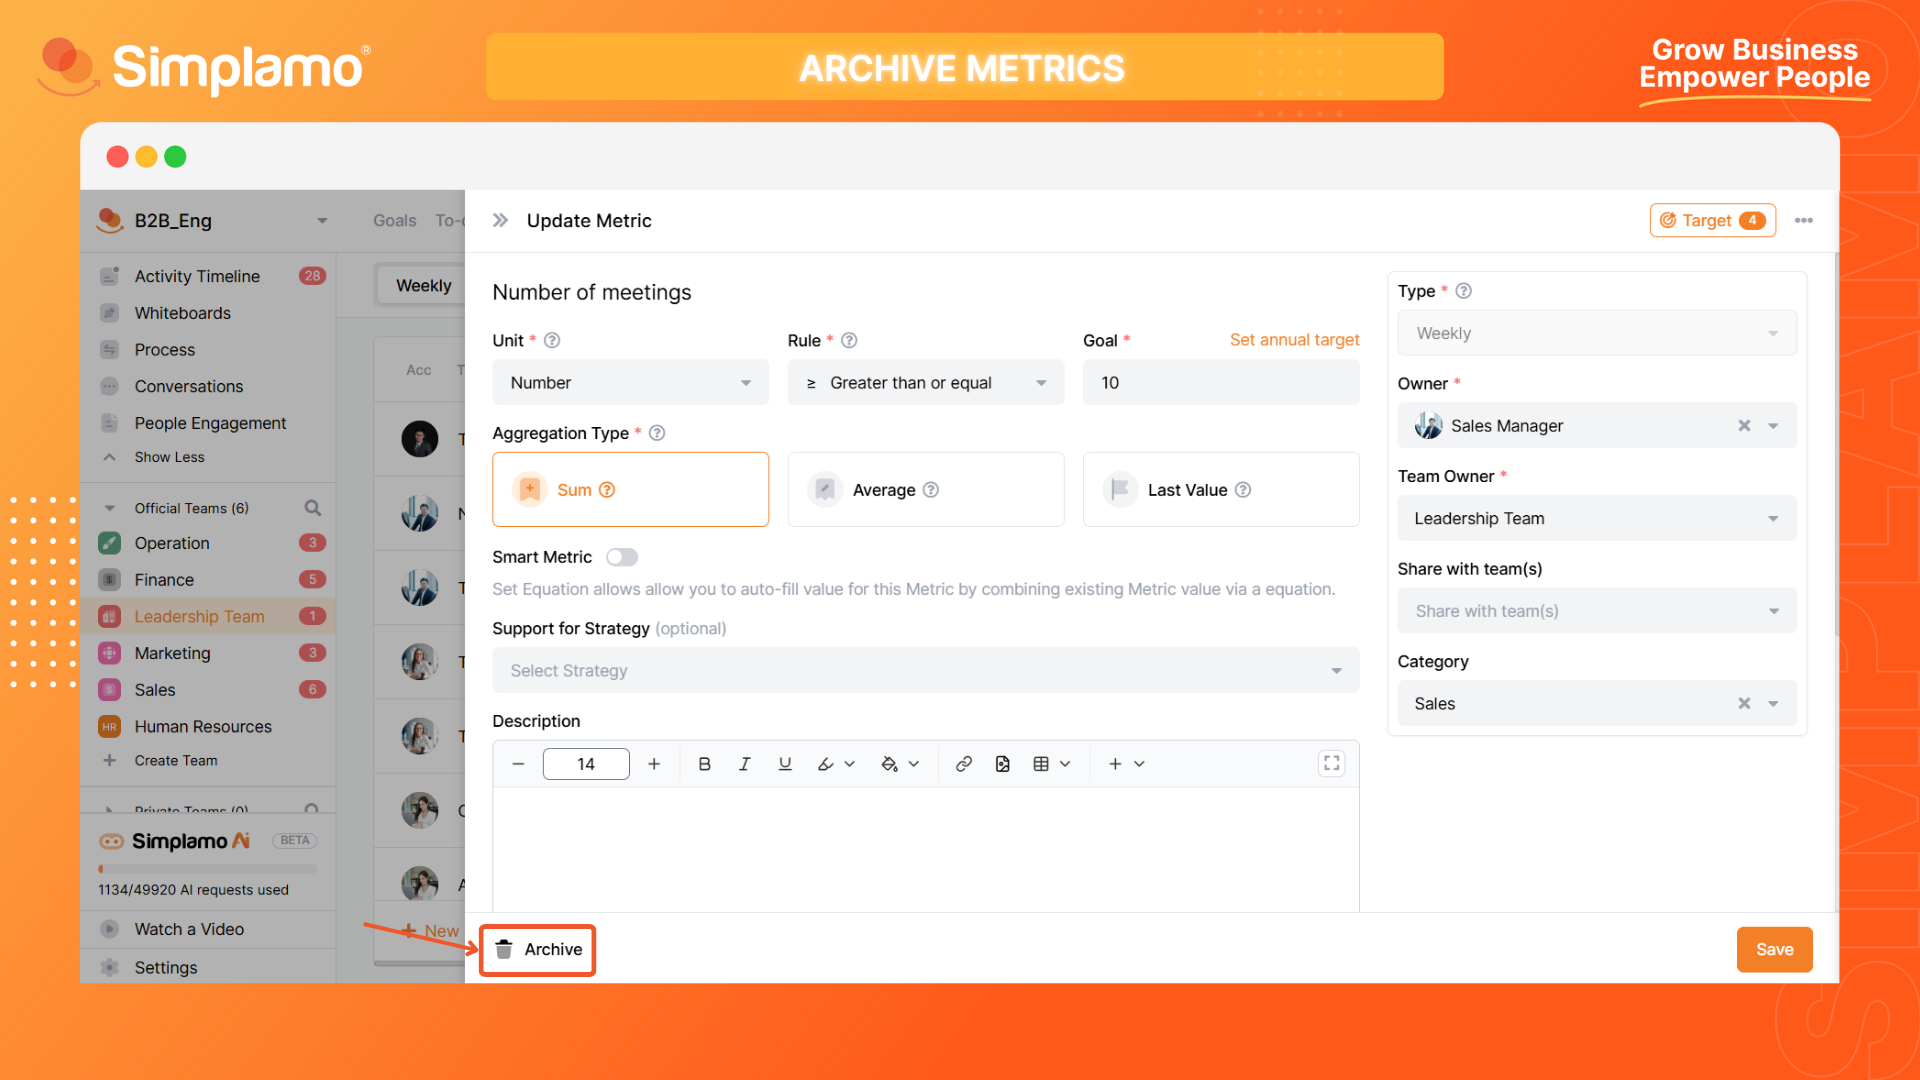Open the plus insert more dropdown
This screenshot has width=1920, height=1080.
point(1126,764)
